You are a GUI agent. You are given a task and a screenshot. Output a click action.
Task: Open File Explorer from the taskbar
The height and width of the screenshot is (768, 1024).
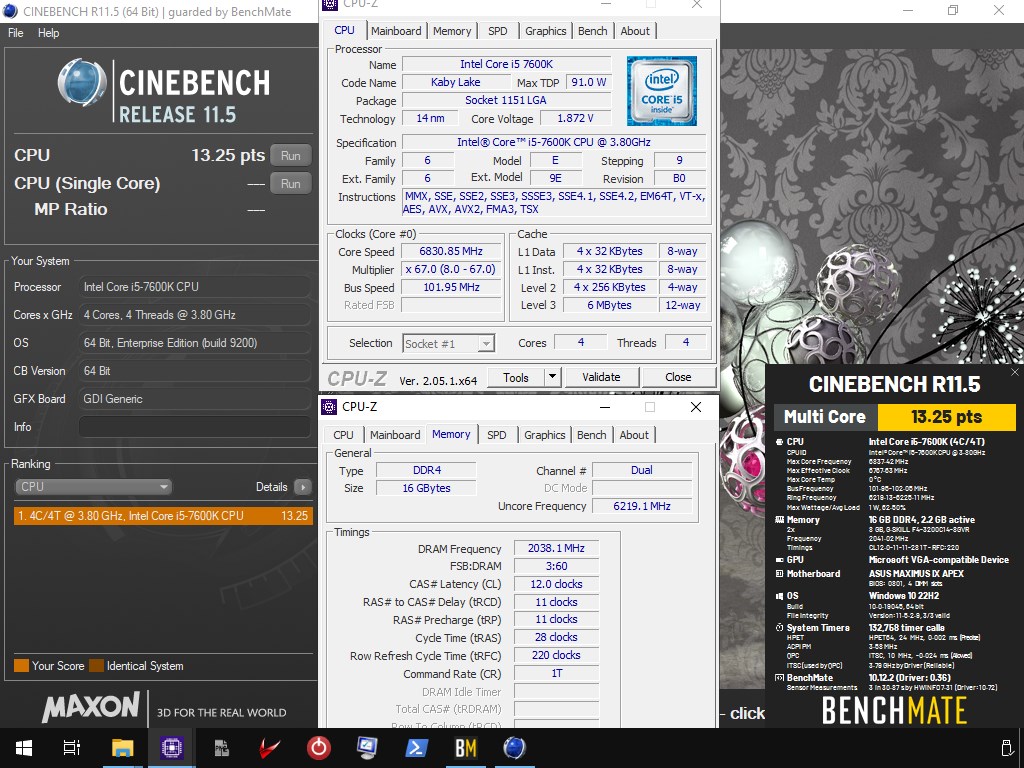[122, 748]
